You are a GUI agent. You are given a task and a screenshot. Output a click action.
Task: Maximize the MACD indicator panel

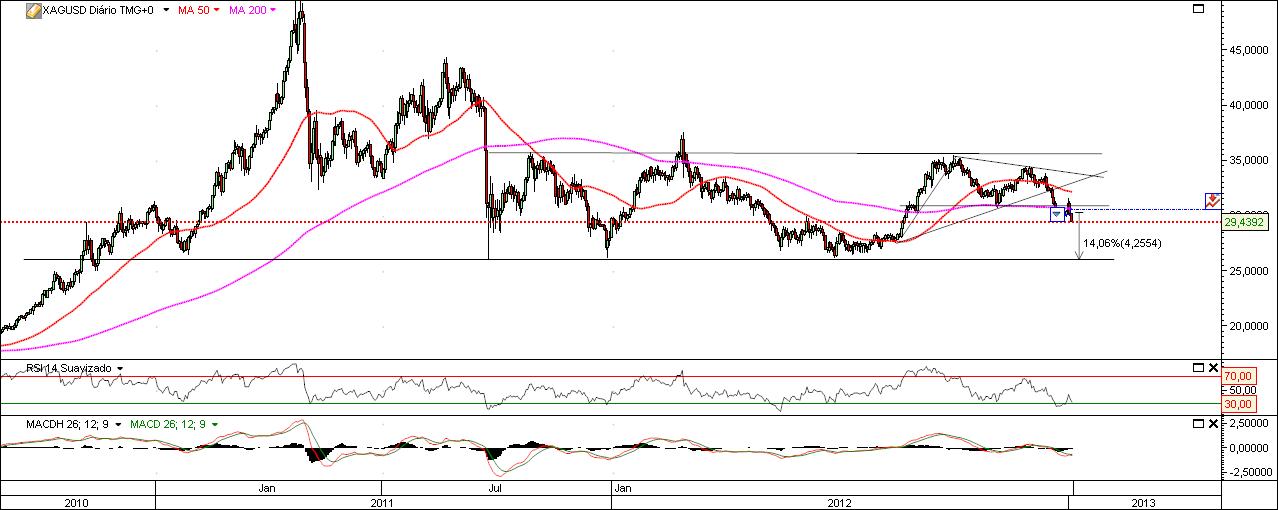(x=1199, y=425)
